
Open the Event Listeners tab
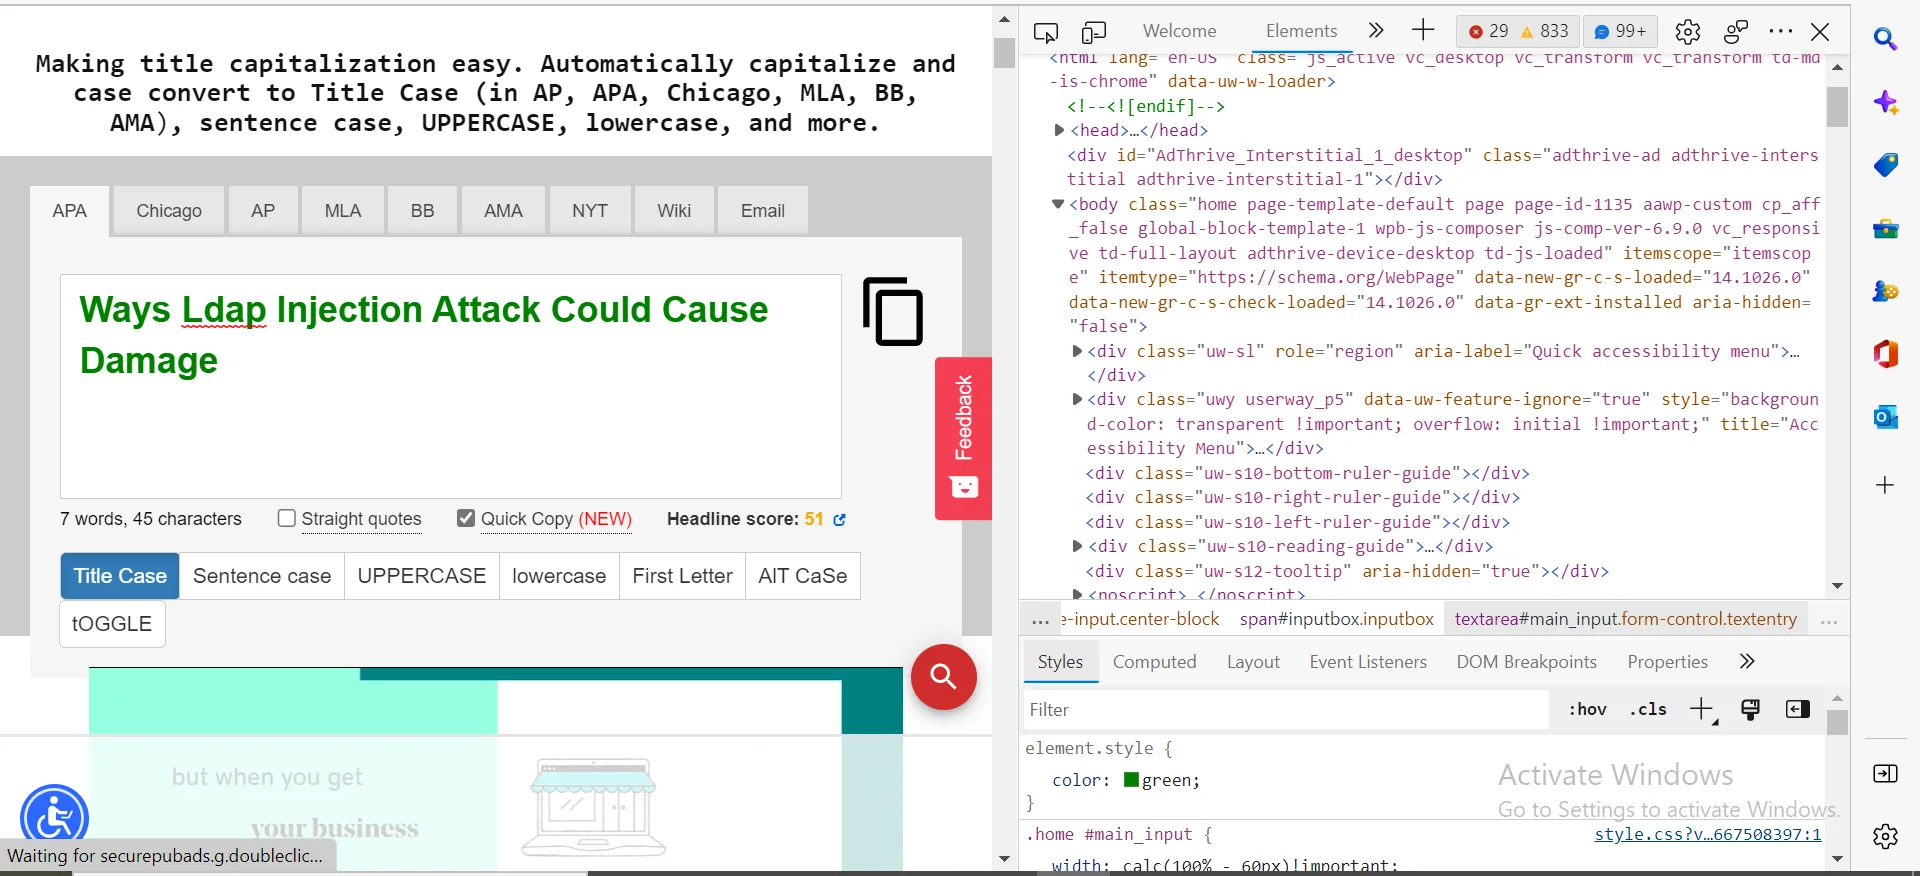(1368, 662)
